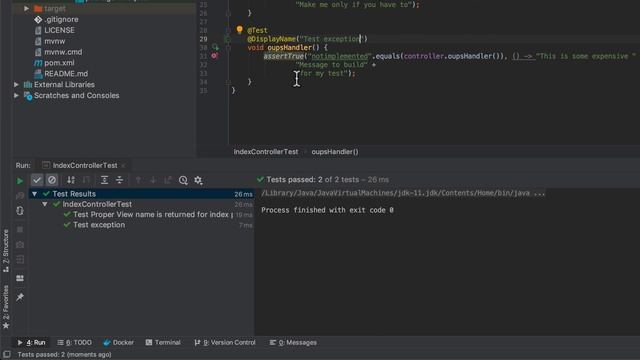Open the Favorites side tool window
Viewport: 640px width, 360px height.
(6, 307)
